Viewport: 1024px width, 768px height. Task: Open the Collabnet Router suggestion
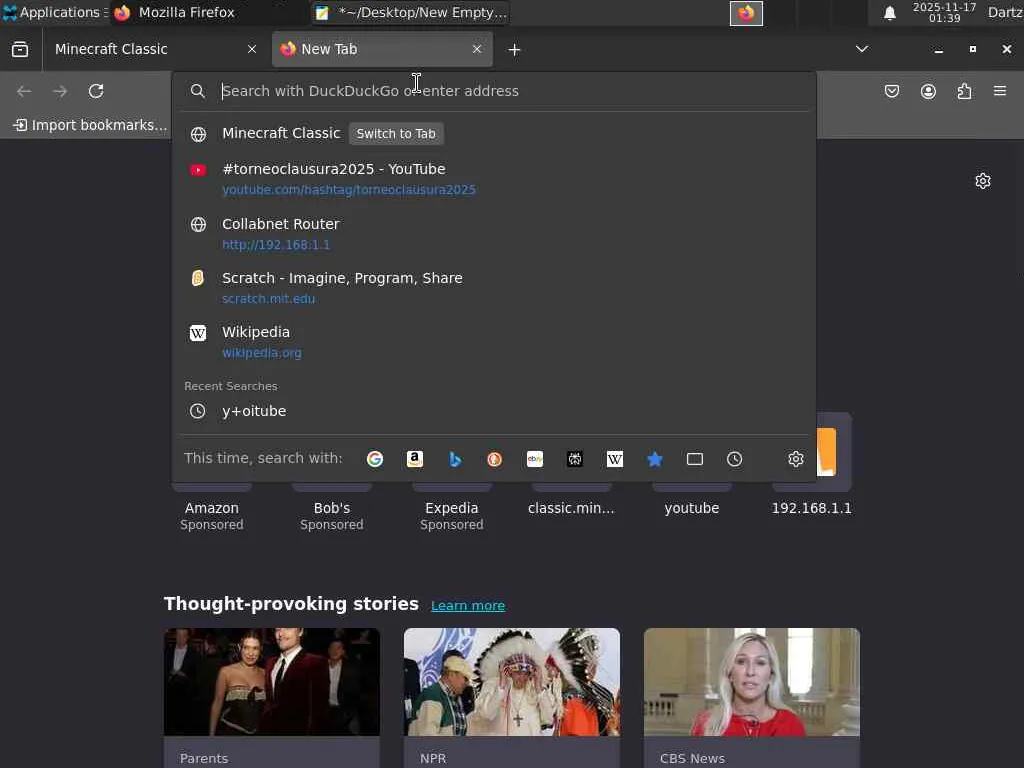coord(494,234)
